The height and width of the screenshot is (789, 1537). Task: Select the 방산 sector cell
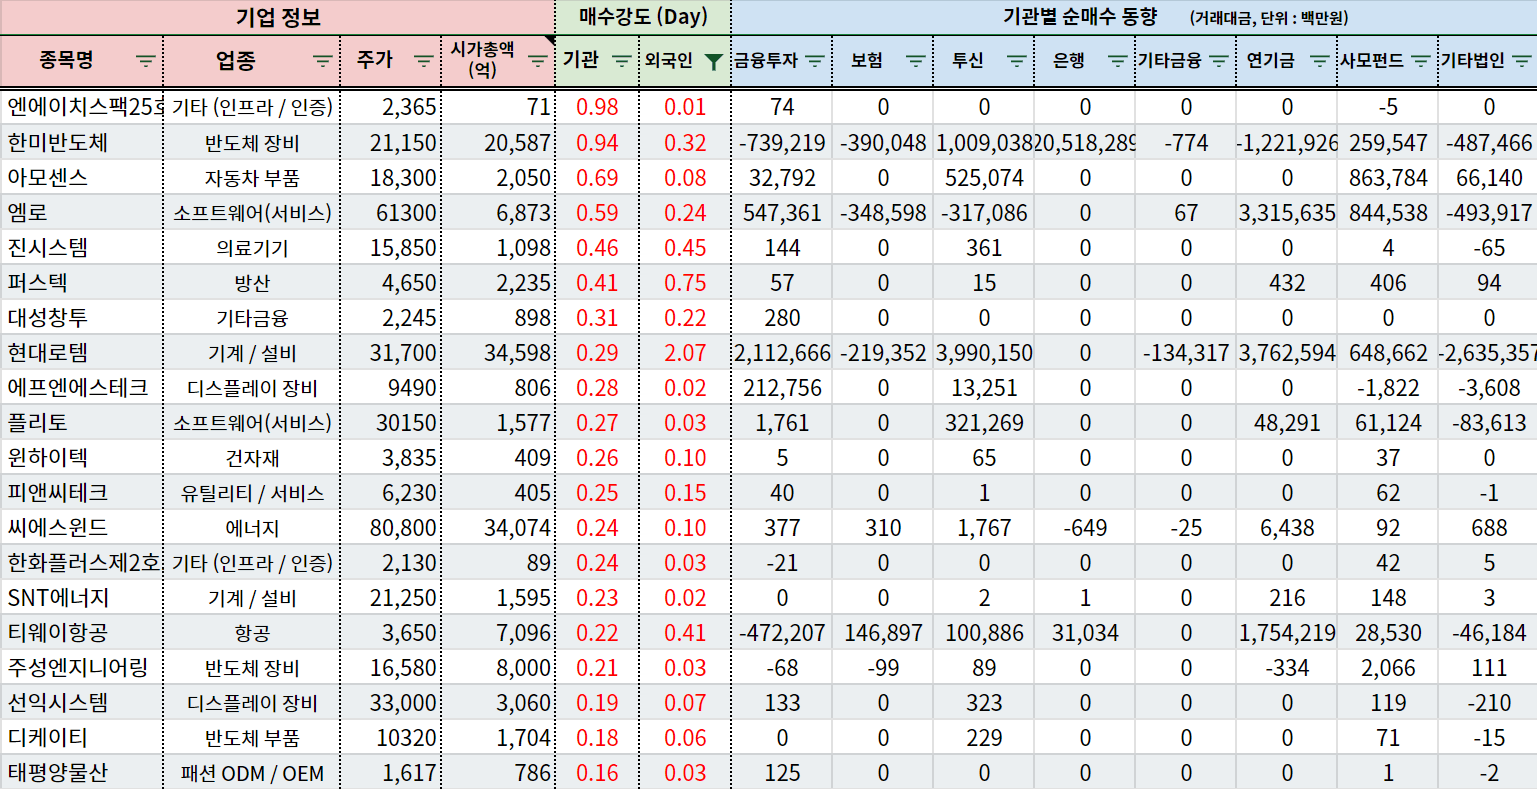tap(252, 283)
